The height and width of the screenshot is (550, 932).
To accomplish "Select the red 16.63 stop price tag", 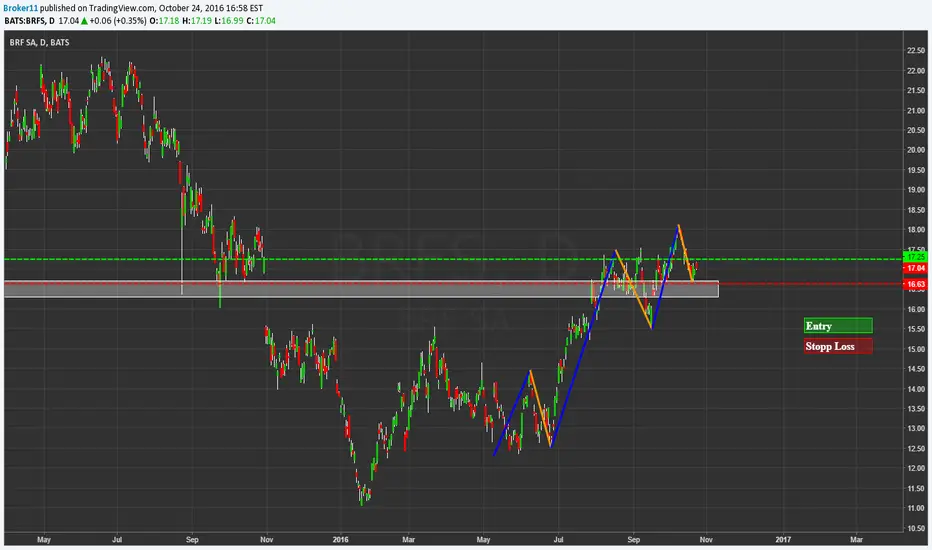I will pyautogui.click(x=915, y=284).
